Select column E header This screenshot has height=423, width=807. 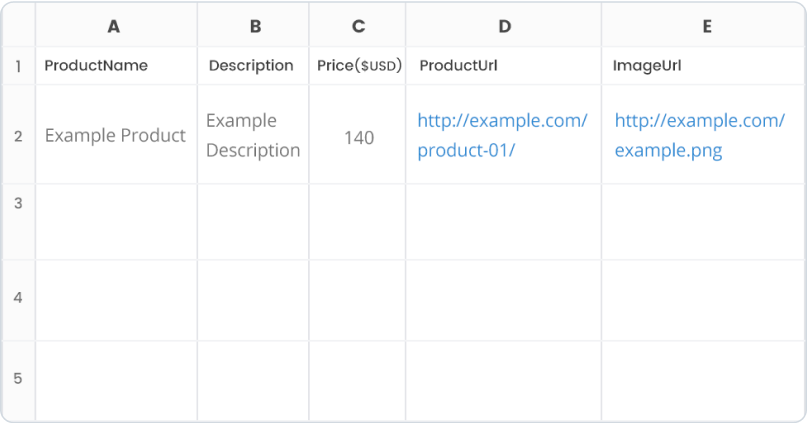(x=704, y=25)
